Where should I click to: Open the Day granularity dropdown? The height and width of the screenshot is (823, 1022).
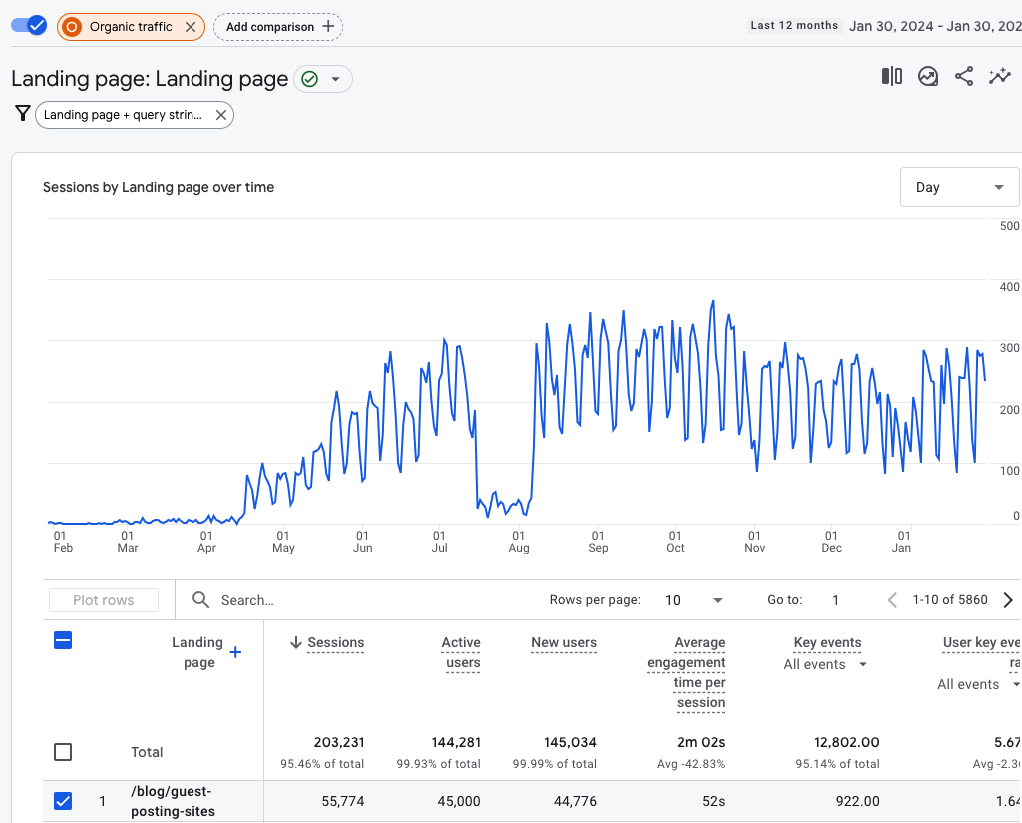click(x=959, y=187)
